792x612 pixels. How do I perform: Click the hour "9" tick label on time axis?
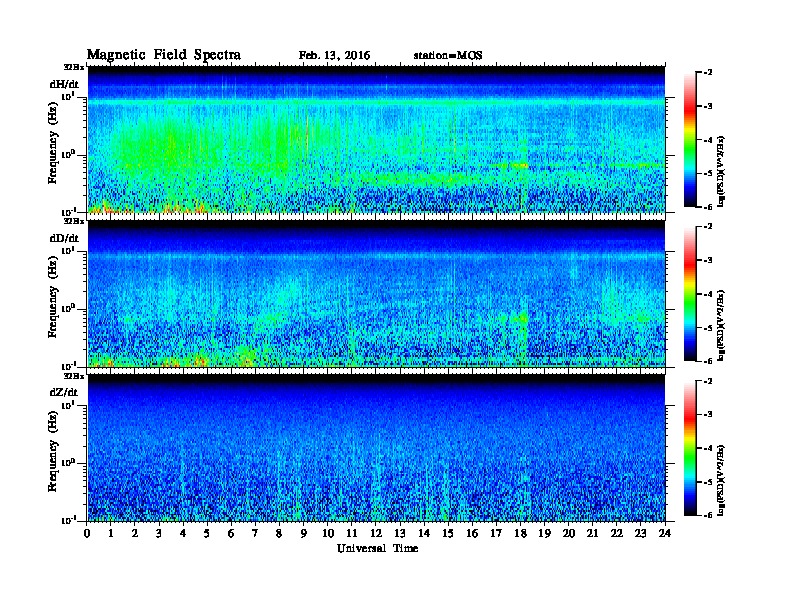[x=304, y=534]
